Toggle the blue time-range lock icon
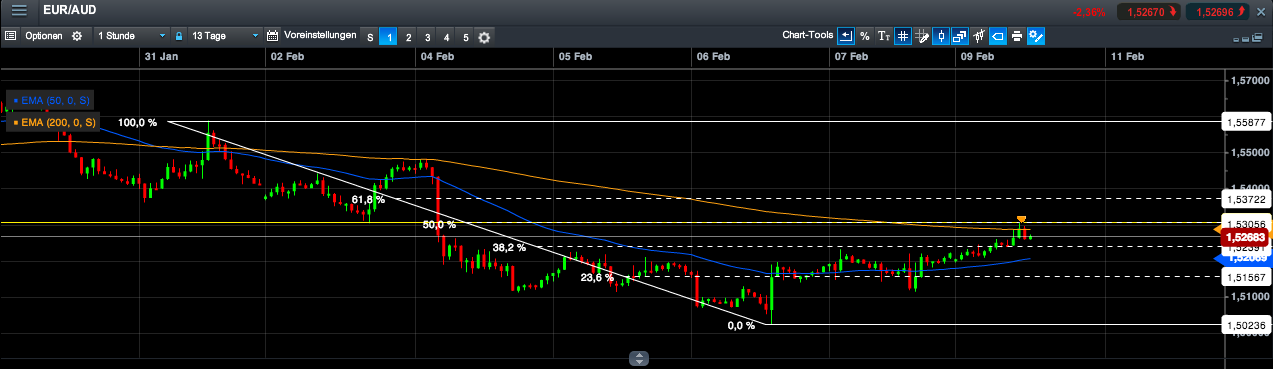The height and width of the screenshot is (369, 1273). pos(178,36)
